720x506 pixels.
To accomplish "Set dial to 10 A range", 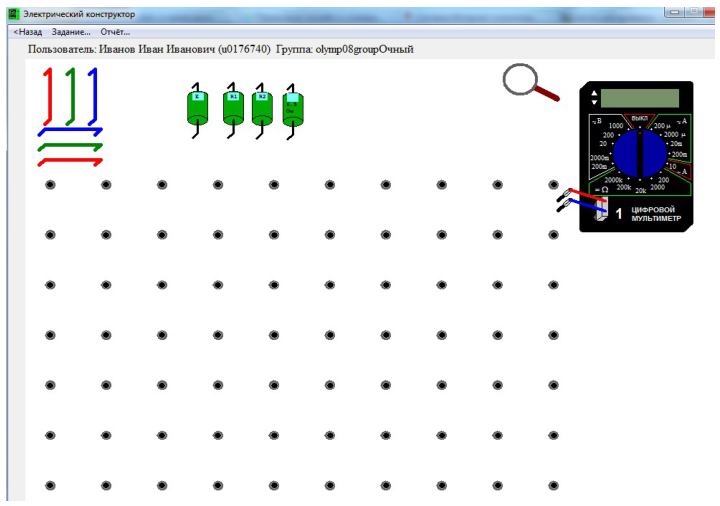I will [x=672, y=166].
